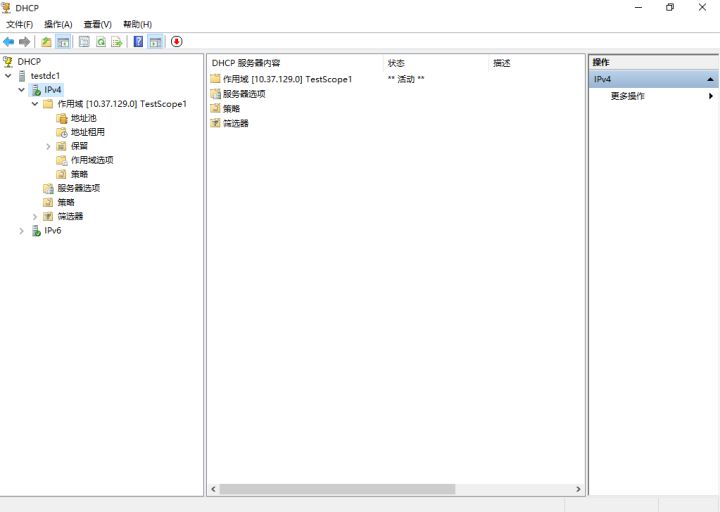Expand the 保留 node

click(48, 146)
